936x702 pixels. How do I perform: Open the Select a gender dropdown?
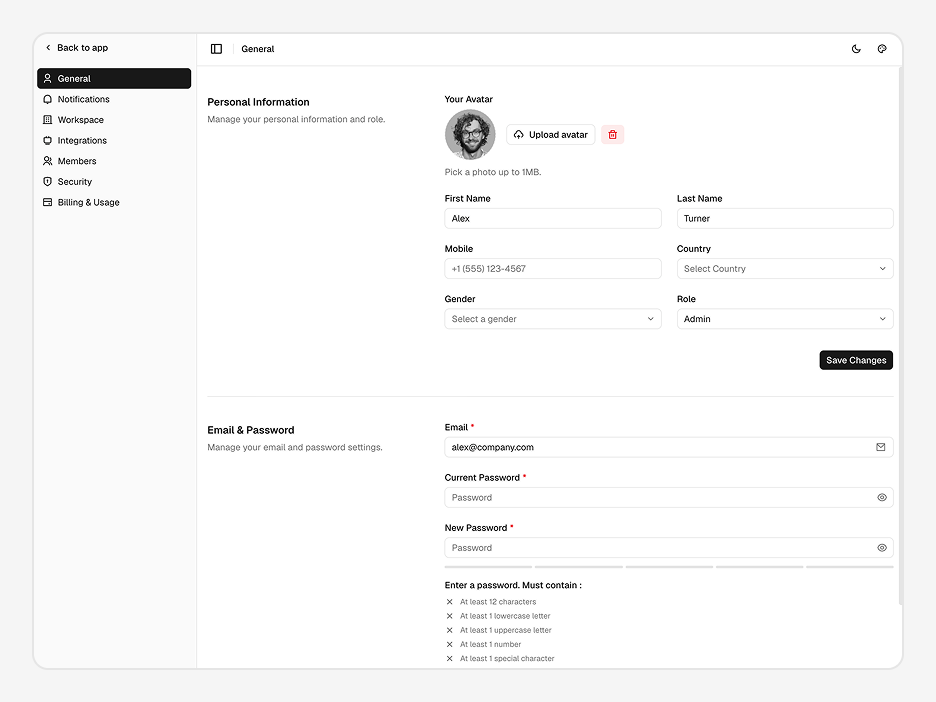553,319
